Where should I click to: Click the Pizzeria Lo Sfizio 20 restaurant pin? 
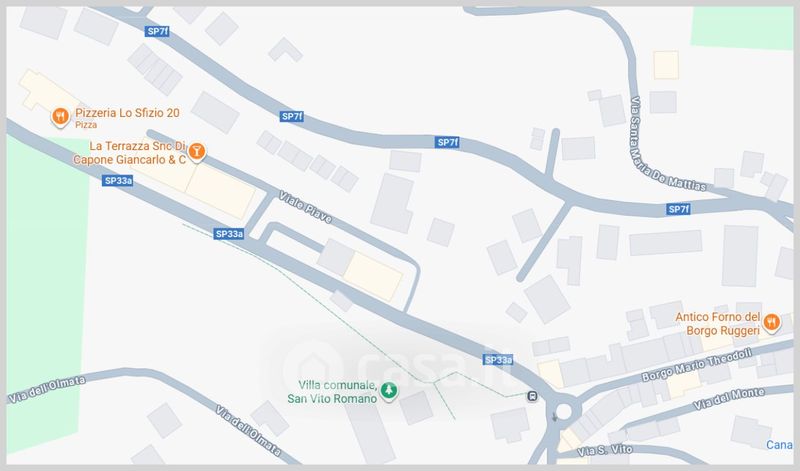point(61,117)
